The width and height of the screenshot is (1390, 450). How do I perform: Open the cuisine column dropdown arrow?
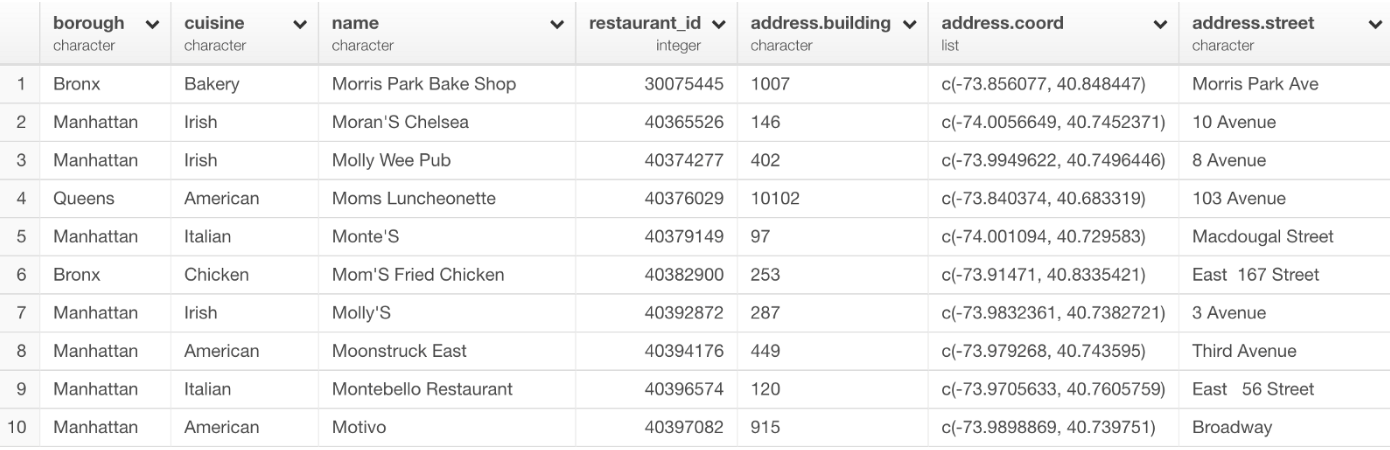pyautogui.click(x=299, y=24)
